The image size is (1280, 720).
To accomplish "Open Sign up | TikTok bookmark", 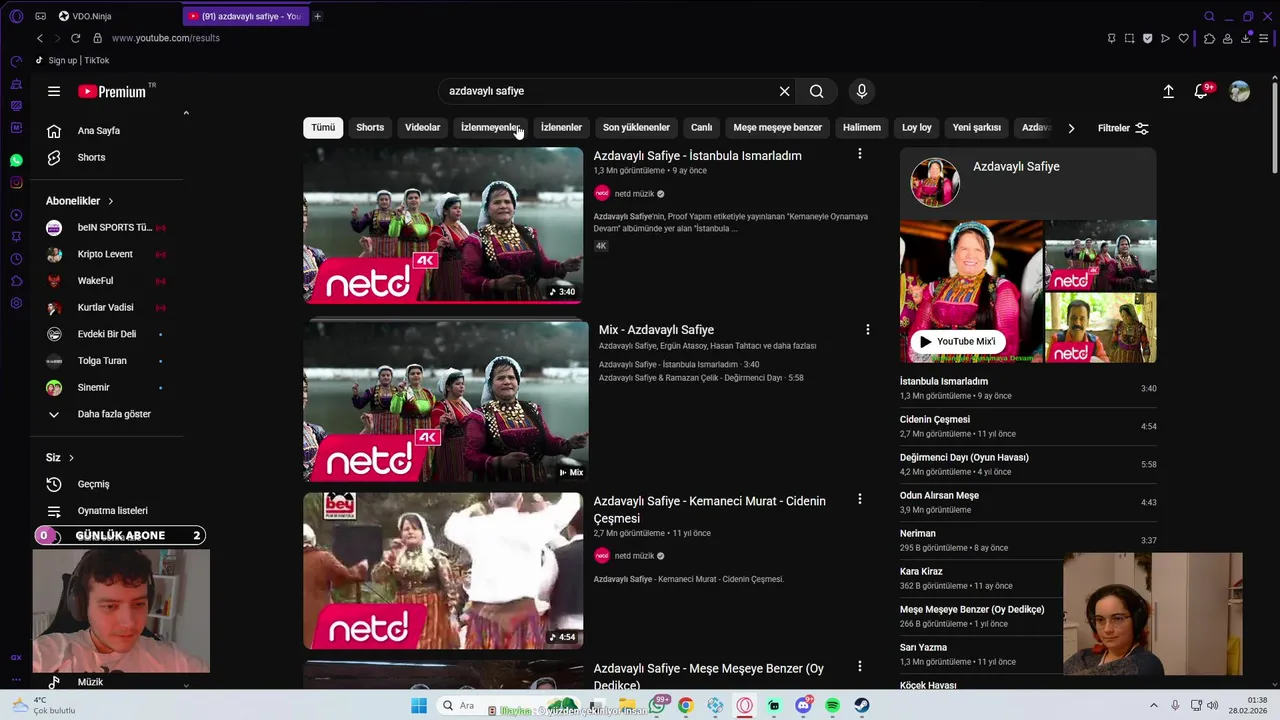I will click(72, 60).
